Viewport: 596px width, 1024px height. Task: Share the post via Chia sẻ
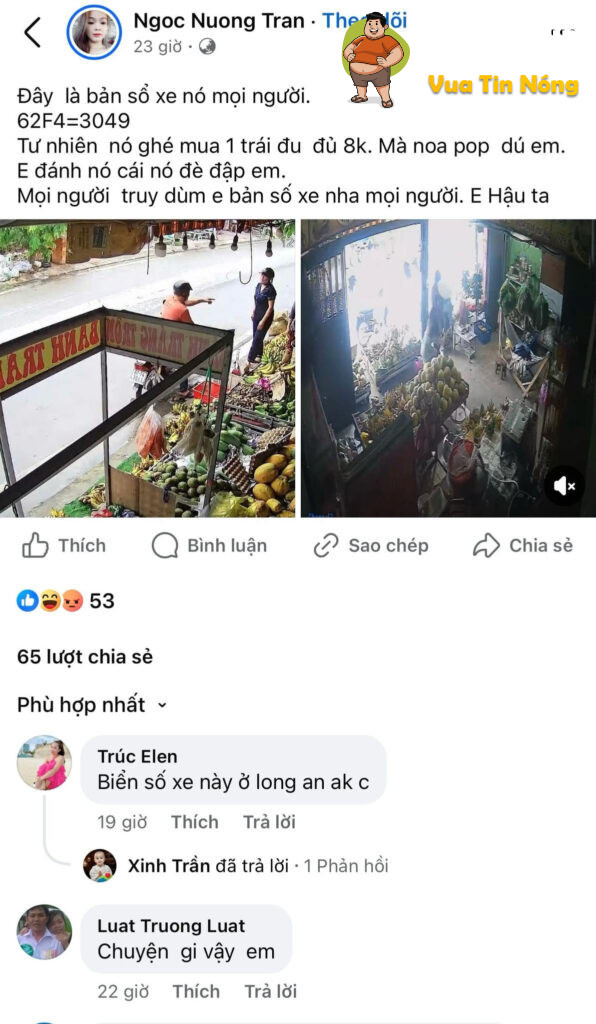523,546
